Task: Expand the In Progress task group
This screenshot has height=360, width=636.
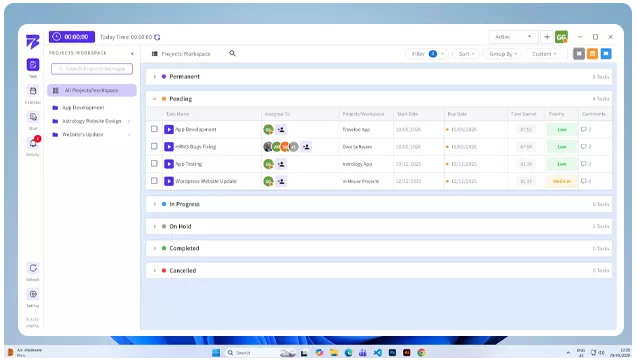Action: [155, 204]
